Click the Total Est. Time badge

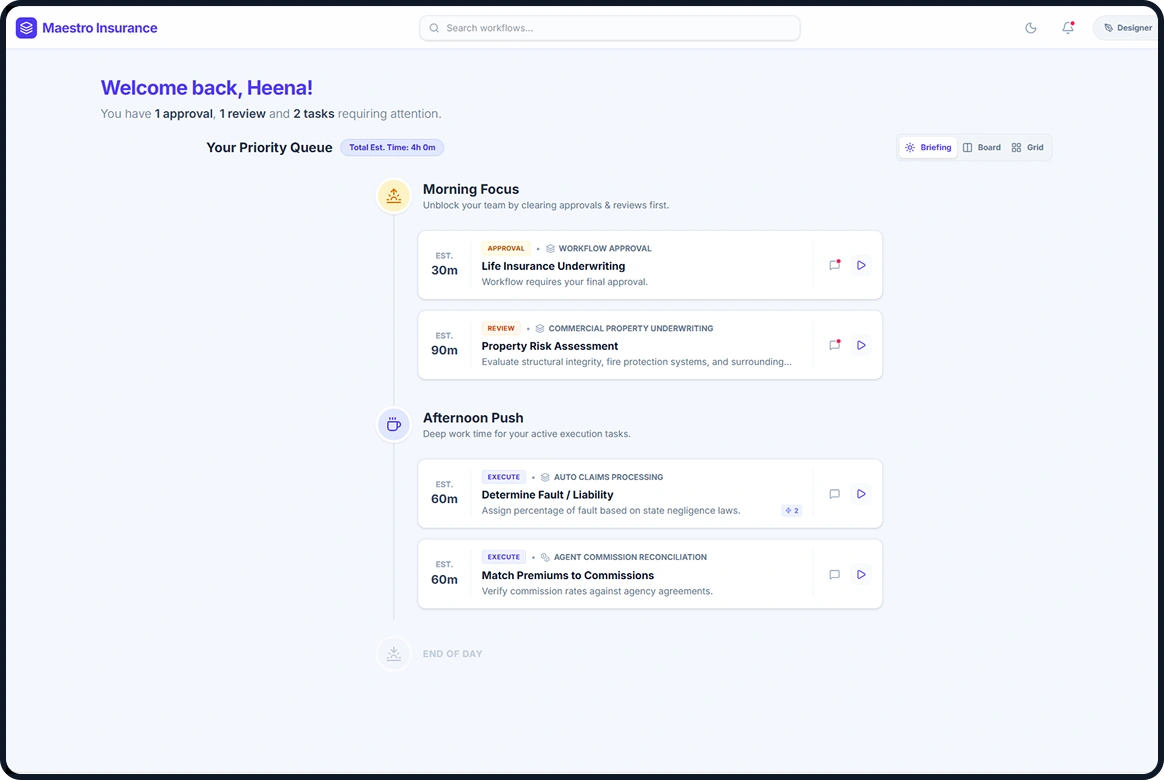point(392,147)
